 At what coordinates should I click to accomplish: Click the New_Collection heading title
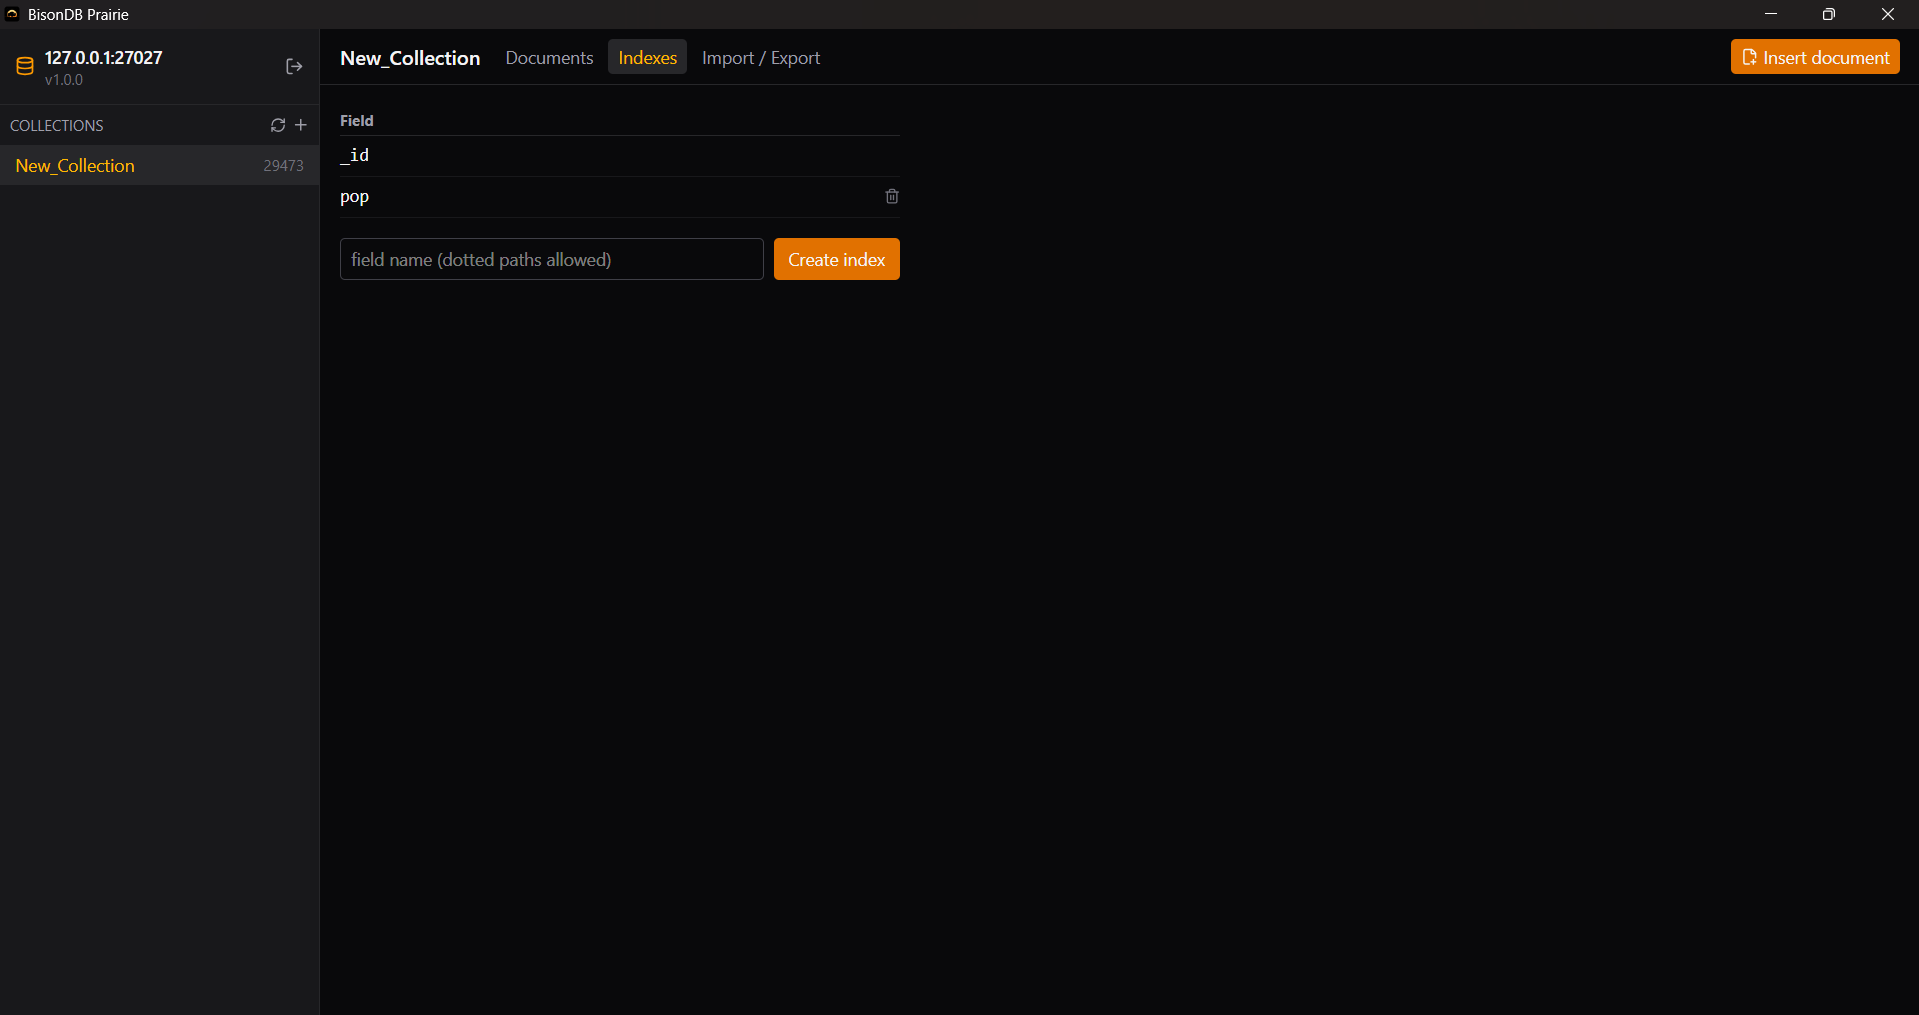(x=410, y=58)
